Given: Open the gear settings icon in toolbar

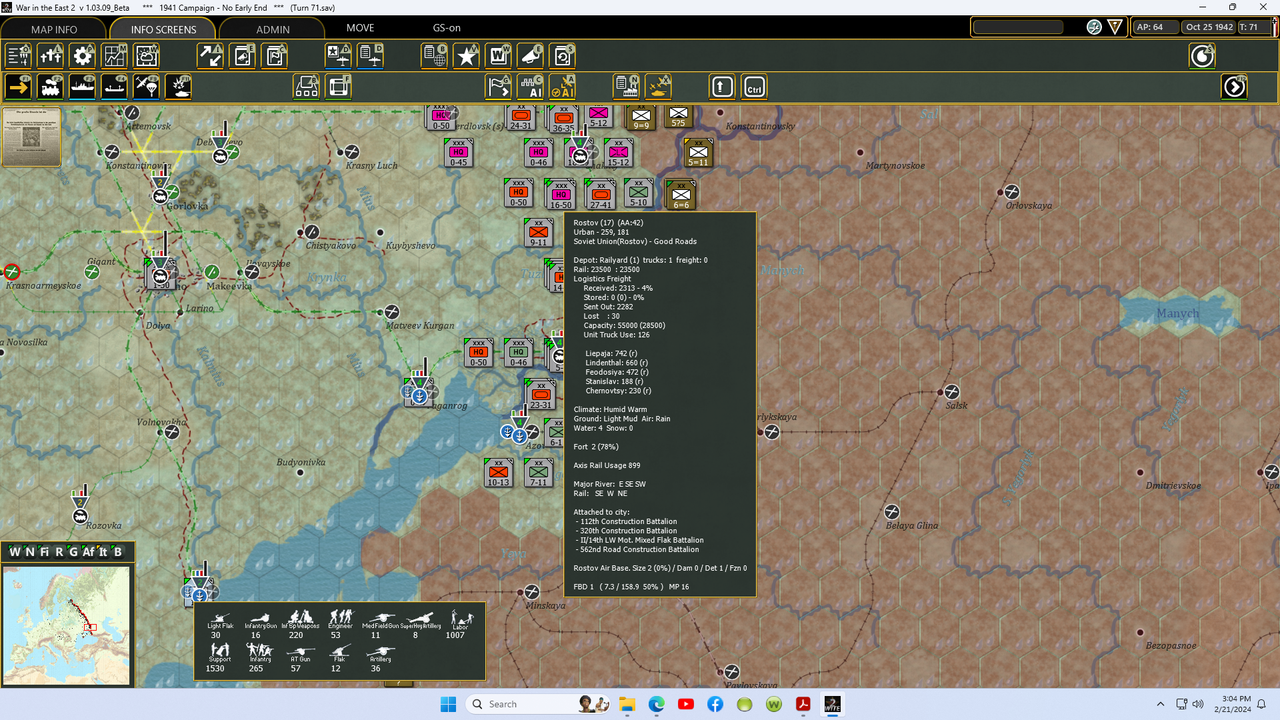Looking at the screenshot, I should click(x=83, y=56).
